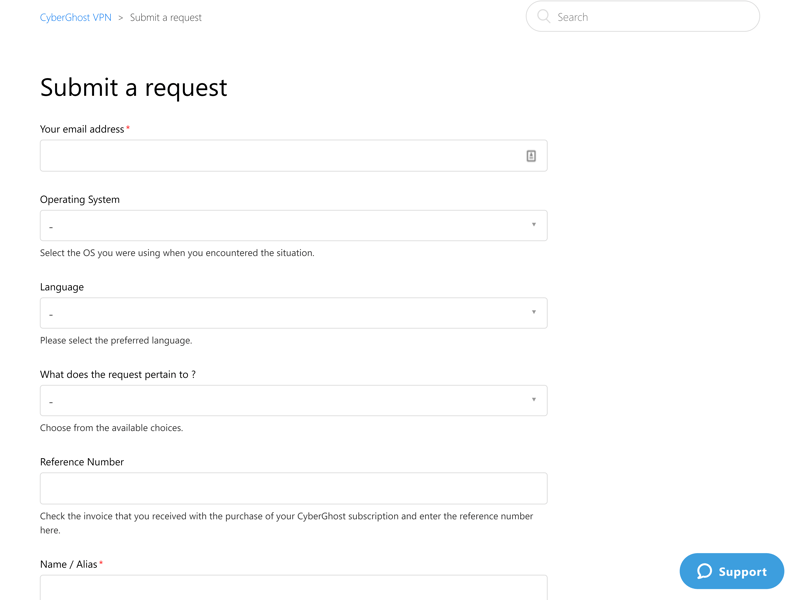Screen dimensions: 800x600
Task: Open the Operating System dropdown
Action: tap(293, 226)
